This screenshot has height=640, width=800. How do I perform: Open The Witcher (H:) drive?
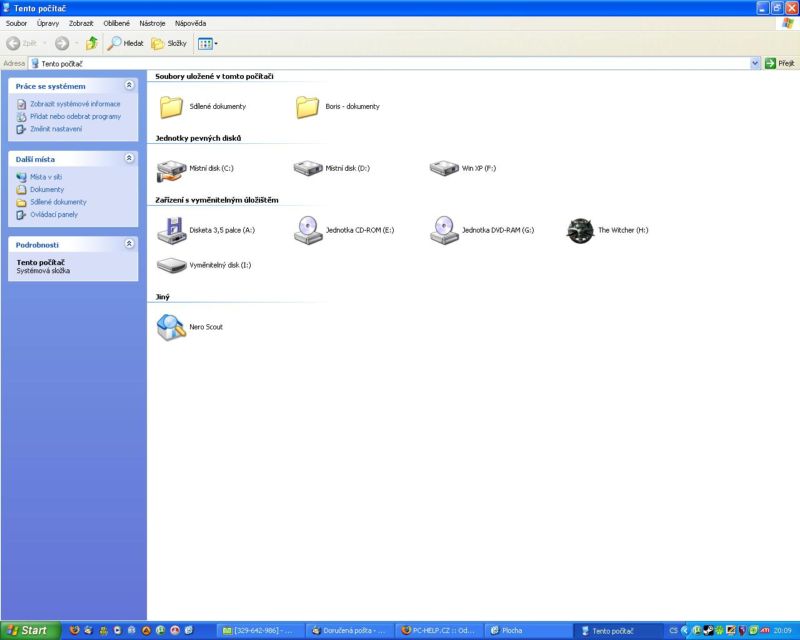(x=580, y=230)
